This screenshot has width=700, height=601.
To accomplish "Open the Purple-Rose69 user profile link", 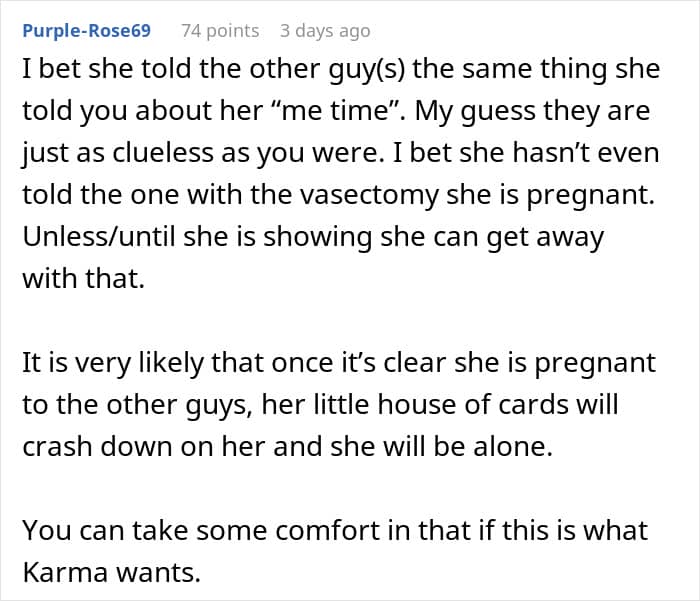I will click(86, 31).
